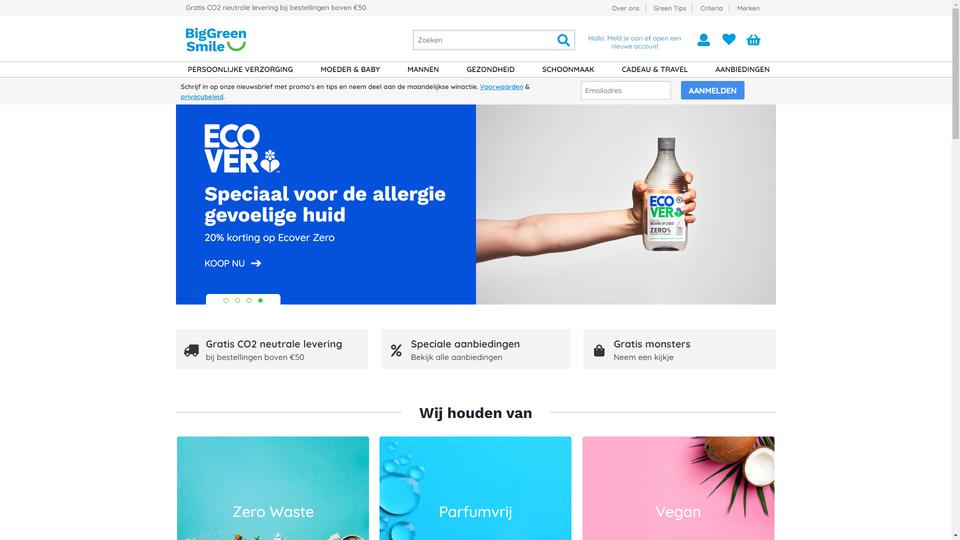Screen dimensions: 960x540
Task: Open the Gezondheid menu item
Action: pos(490,70)
